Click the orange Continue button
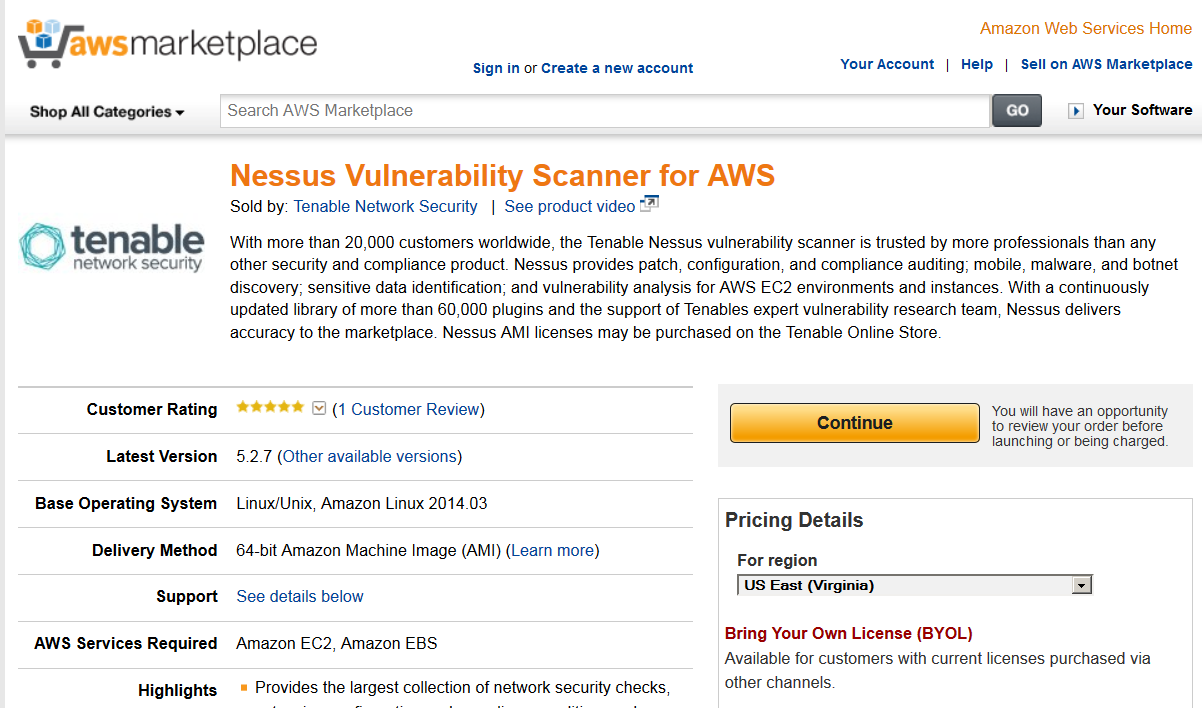This screenshot has width=1202, height=708. point(855,423)
